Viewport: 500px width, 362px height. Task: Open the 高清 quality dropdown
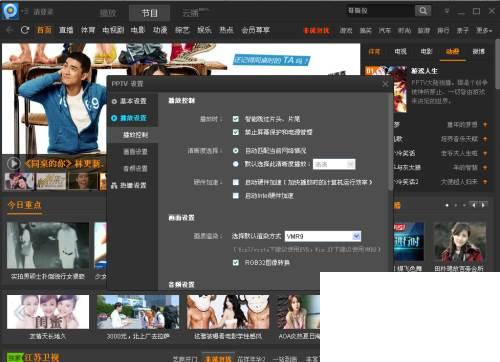334,164
